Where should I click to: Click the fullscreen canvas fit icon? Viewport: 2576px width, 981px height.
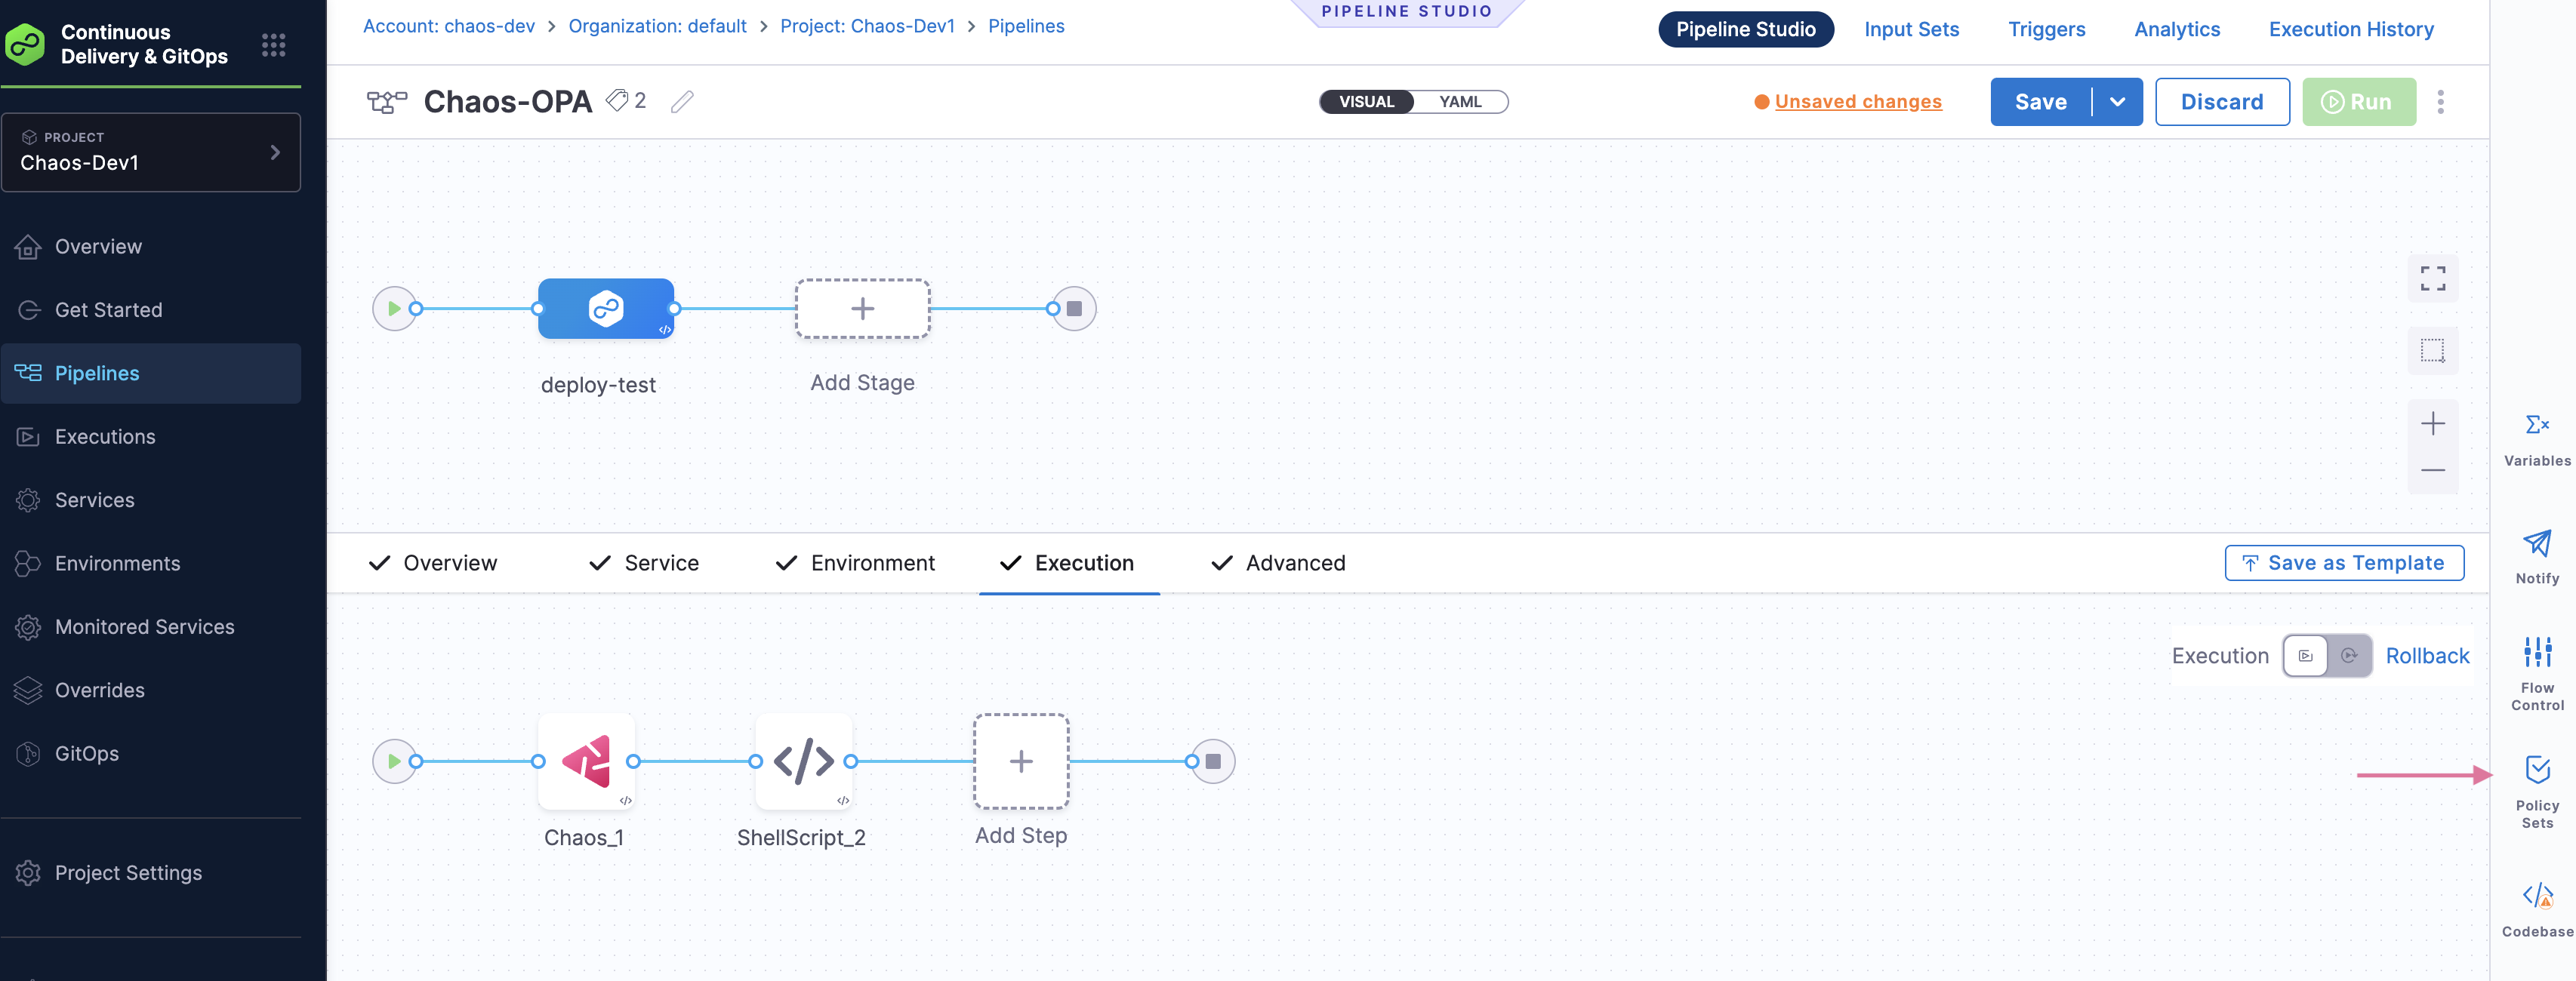pos(2432,279)
